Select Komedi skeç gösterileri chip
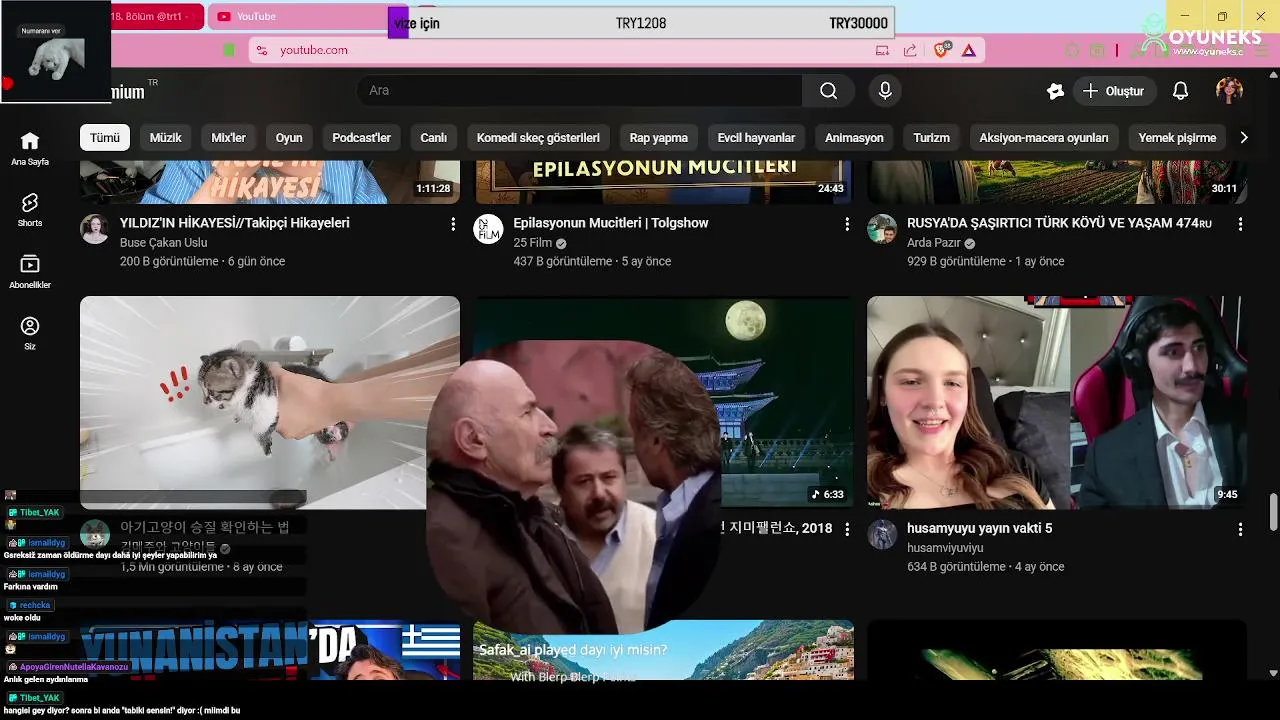The height and width of the screenshot is (720, 1280). tap(538, 138)
